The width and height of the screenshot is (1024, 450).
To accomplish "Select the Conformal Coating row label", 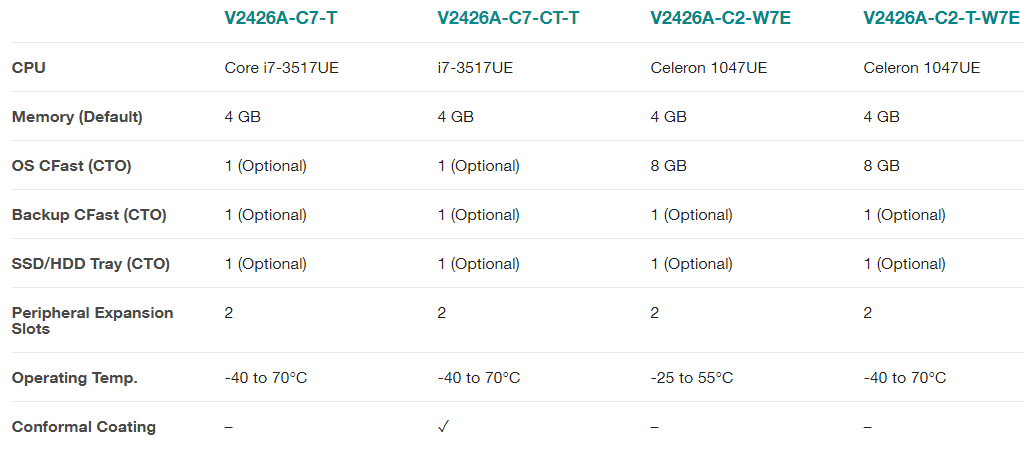I will point(84,427).
